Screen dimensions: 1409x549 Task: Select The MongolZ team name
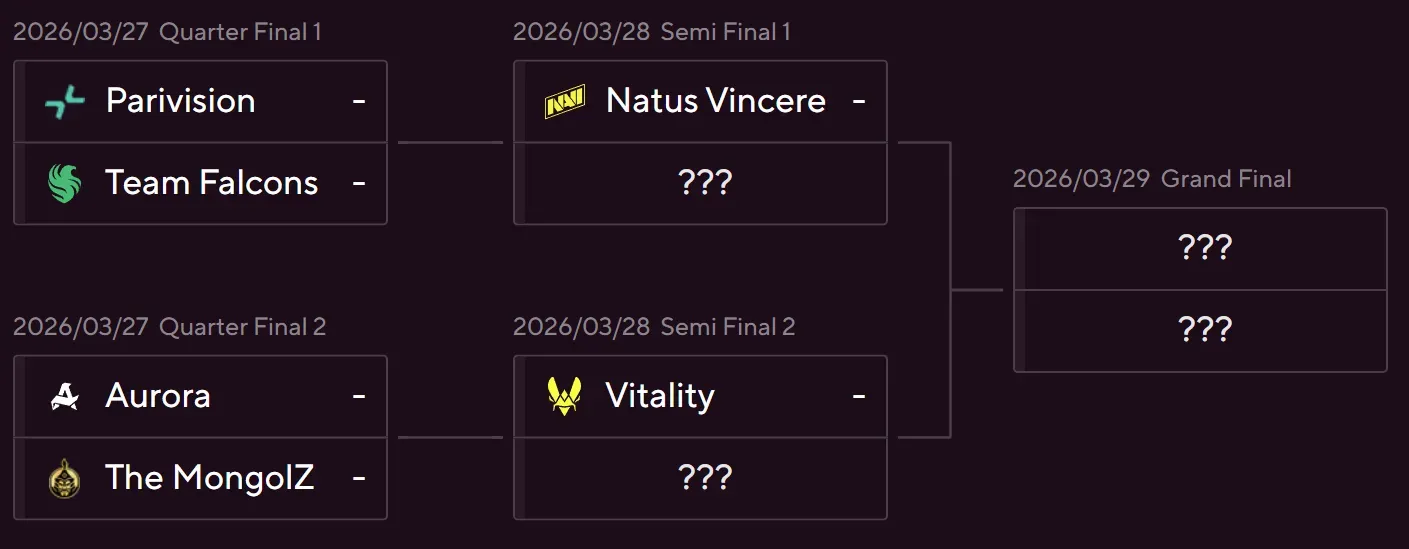point(209,478)
